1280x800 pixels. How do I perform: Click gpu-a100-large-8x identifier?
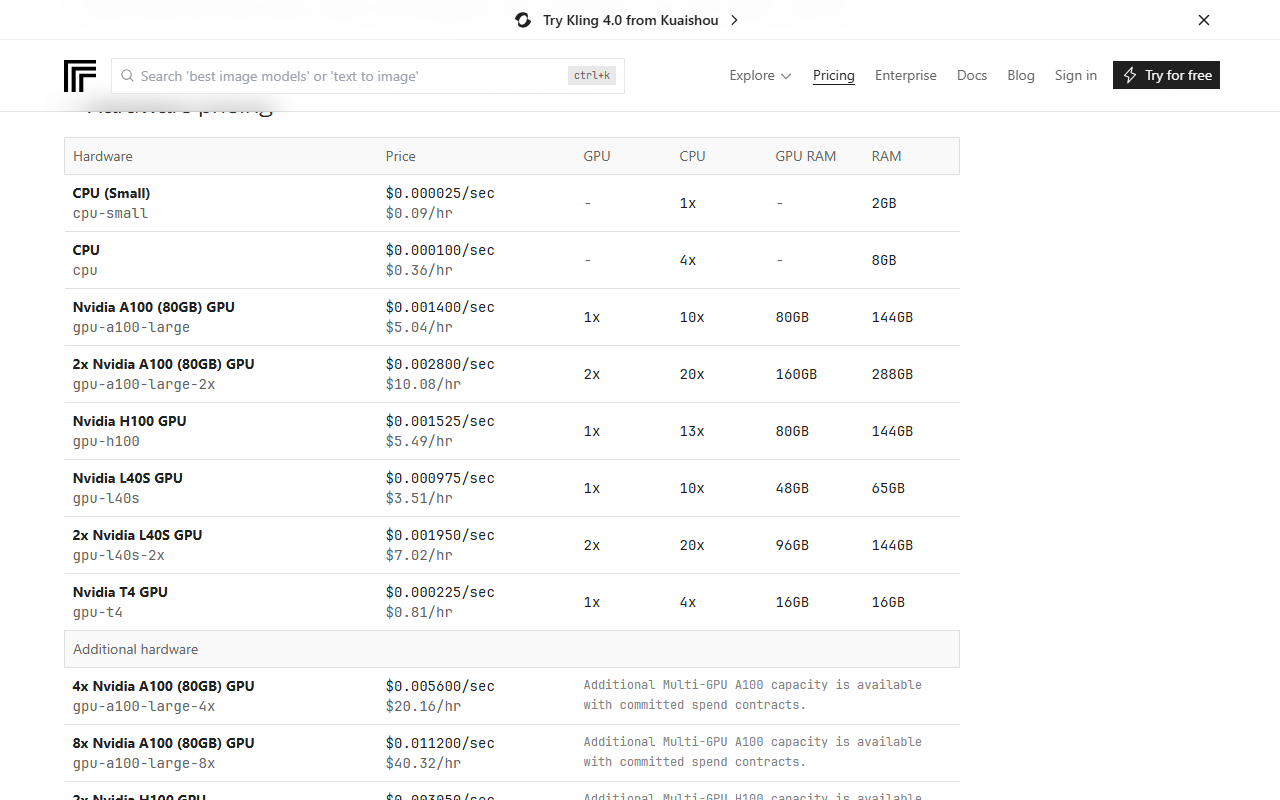pyautogui.click(x=144, y=763)
